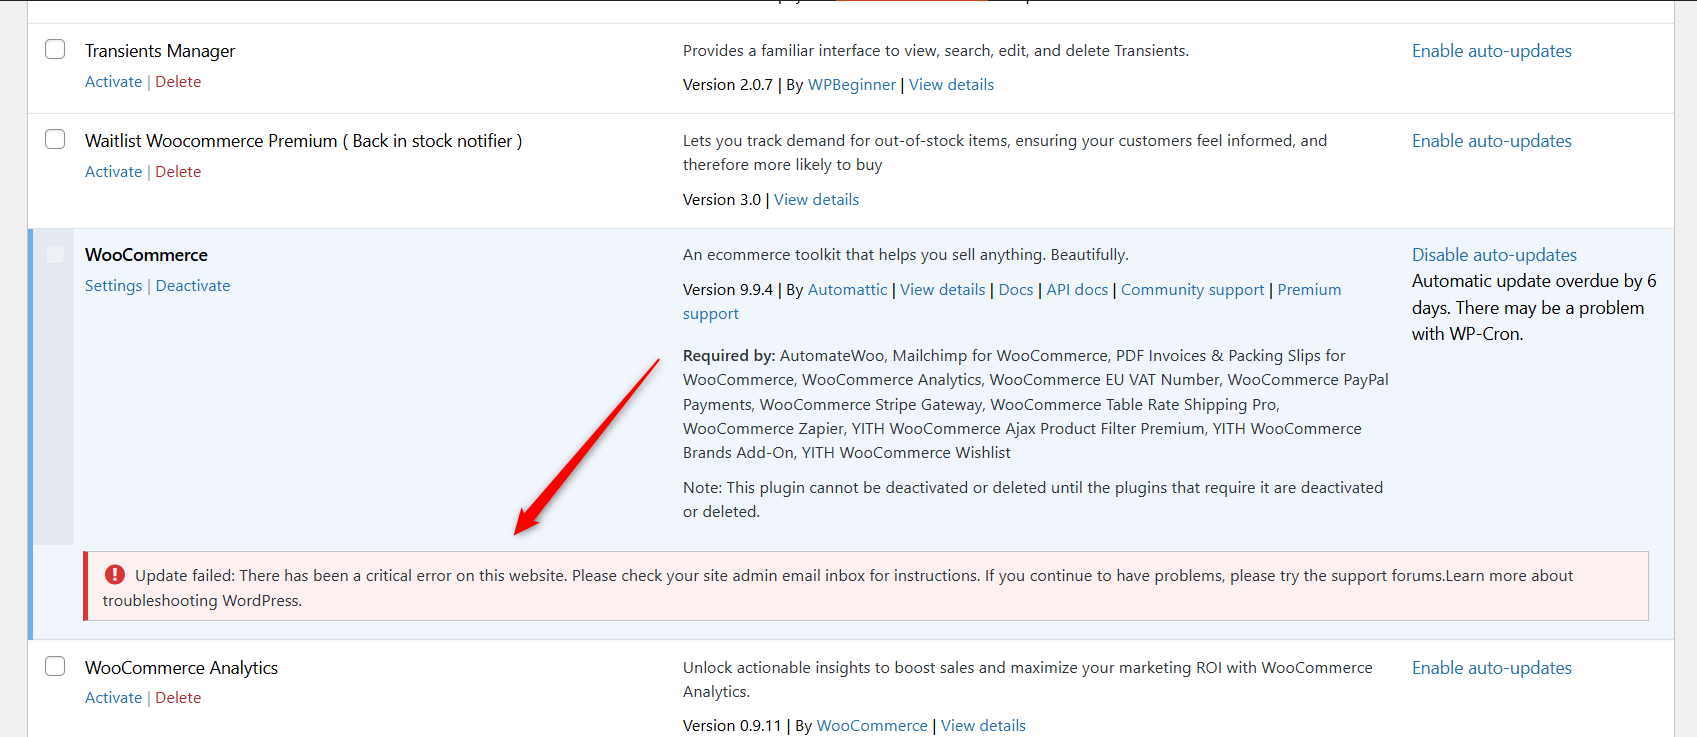Tick the WooCommerce Analytics checkbox
The image size is (1697, 737).
(55, 666)
